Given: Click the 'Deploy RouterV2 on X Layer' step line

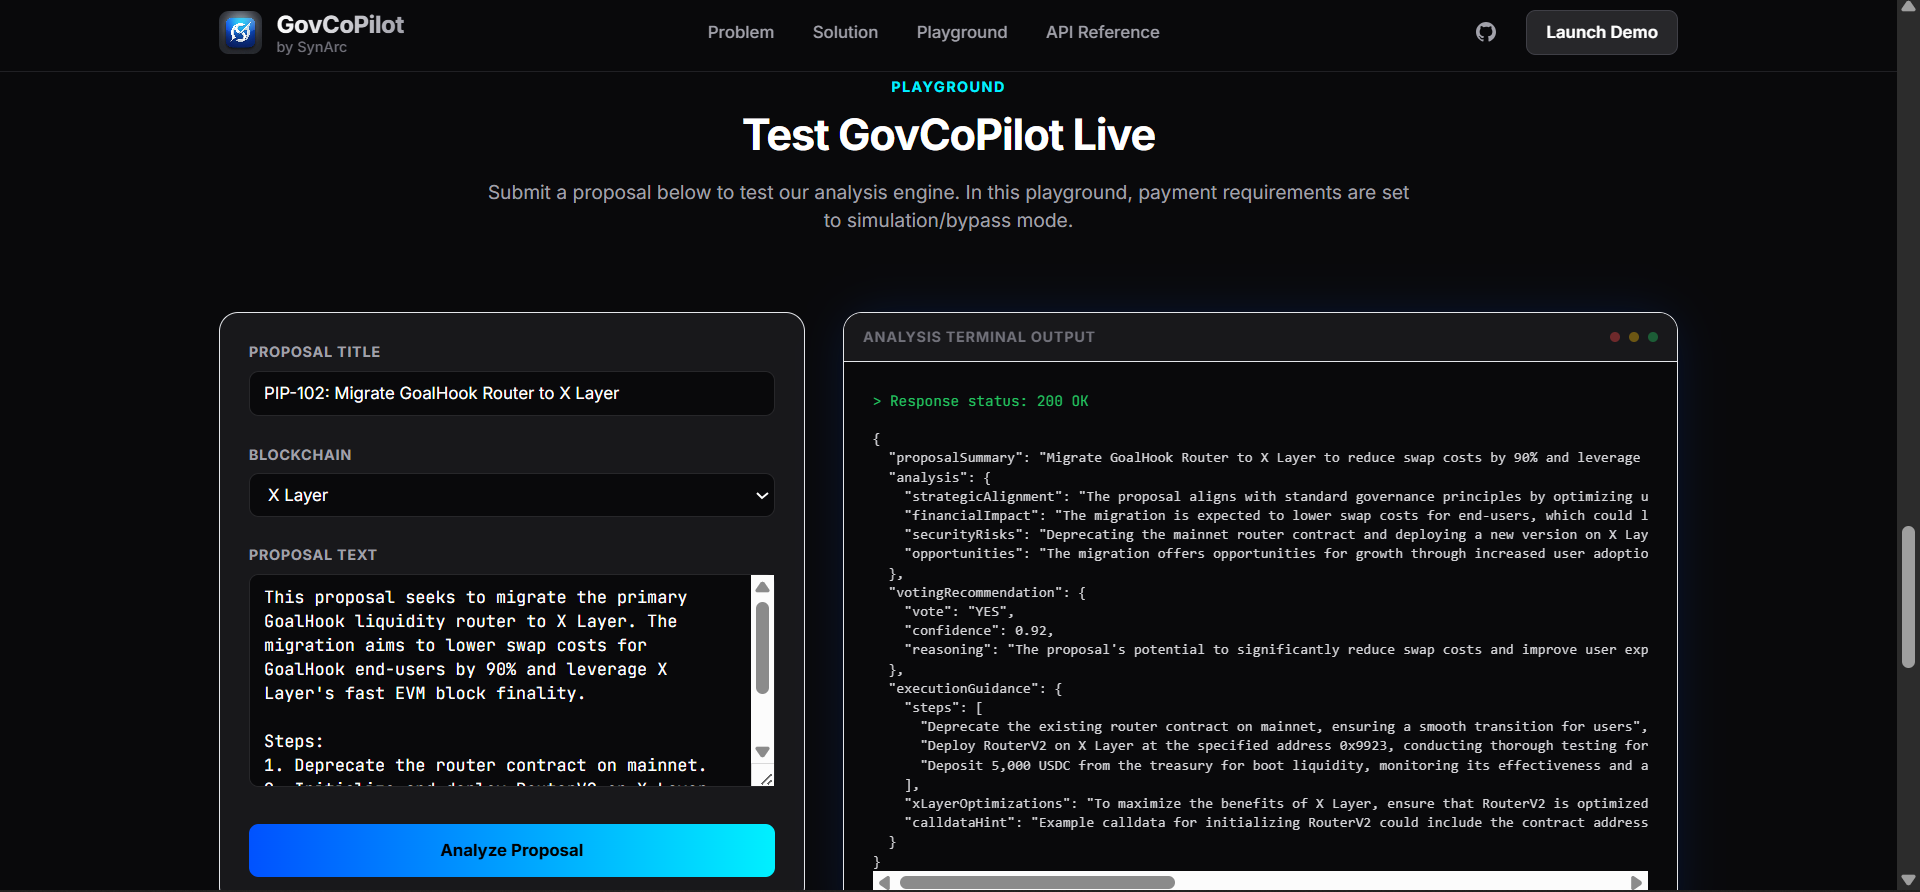Looking at the screenshot, I should pyautogui.click(x=1284, y=745).
